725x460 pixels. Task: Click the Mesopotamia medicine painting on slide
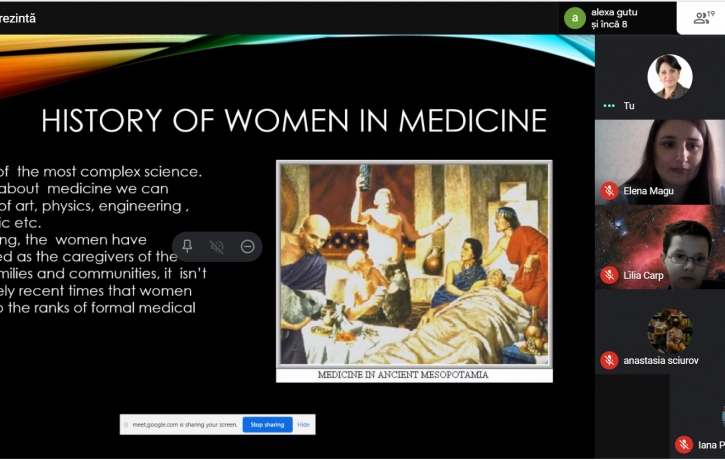414,264
